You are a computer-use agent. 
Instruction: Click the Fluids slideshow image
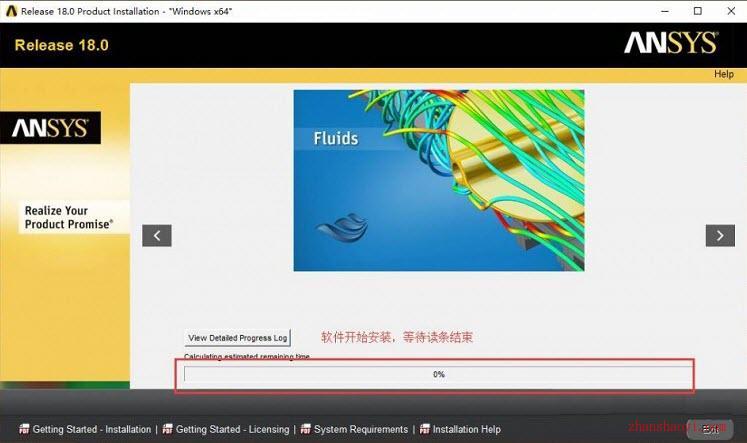pos(439,181)
